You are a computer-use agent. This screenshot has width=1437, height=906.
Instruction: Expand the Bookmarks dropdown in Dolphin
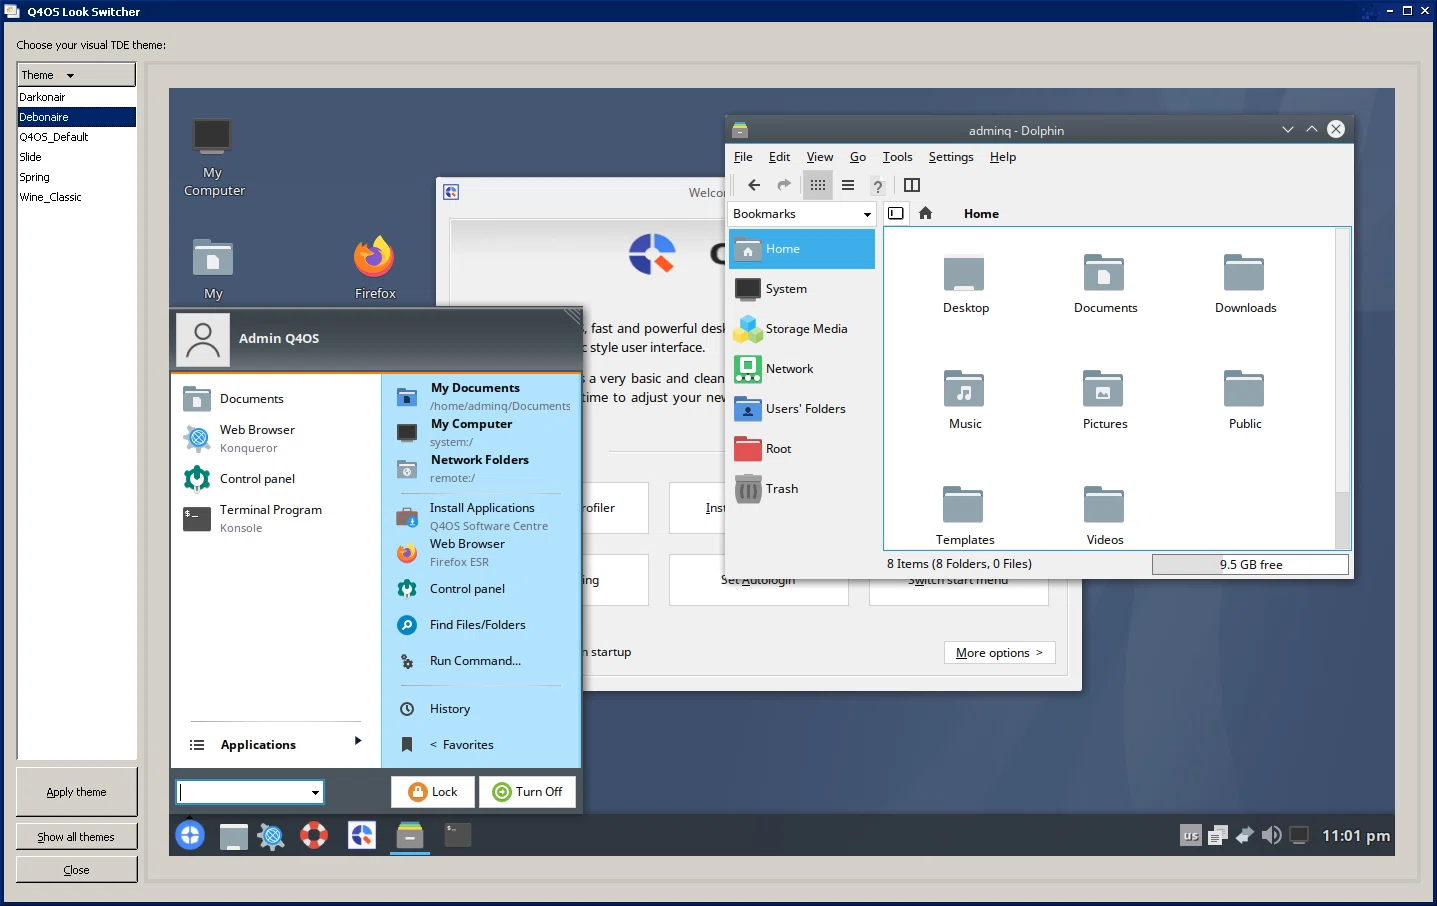click(x=867, y=214)
